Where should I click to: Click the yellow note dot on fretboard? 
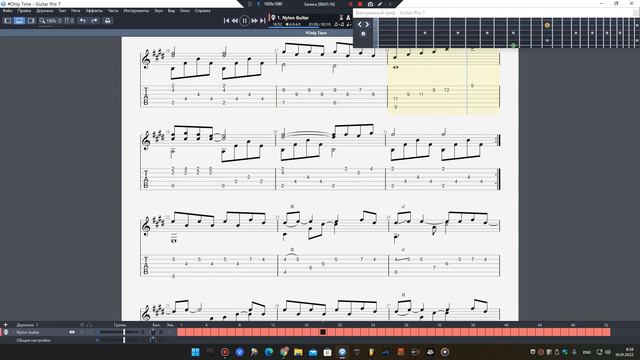(x=547, y=25)
